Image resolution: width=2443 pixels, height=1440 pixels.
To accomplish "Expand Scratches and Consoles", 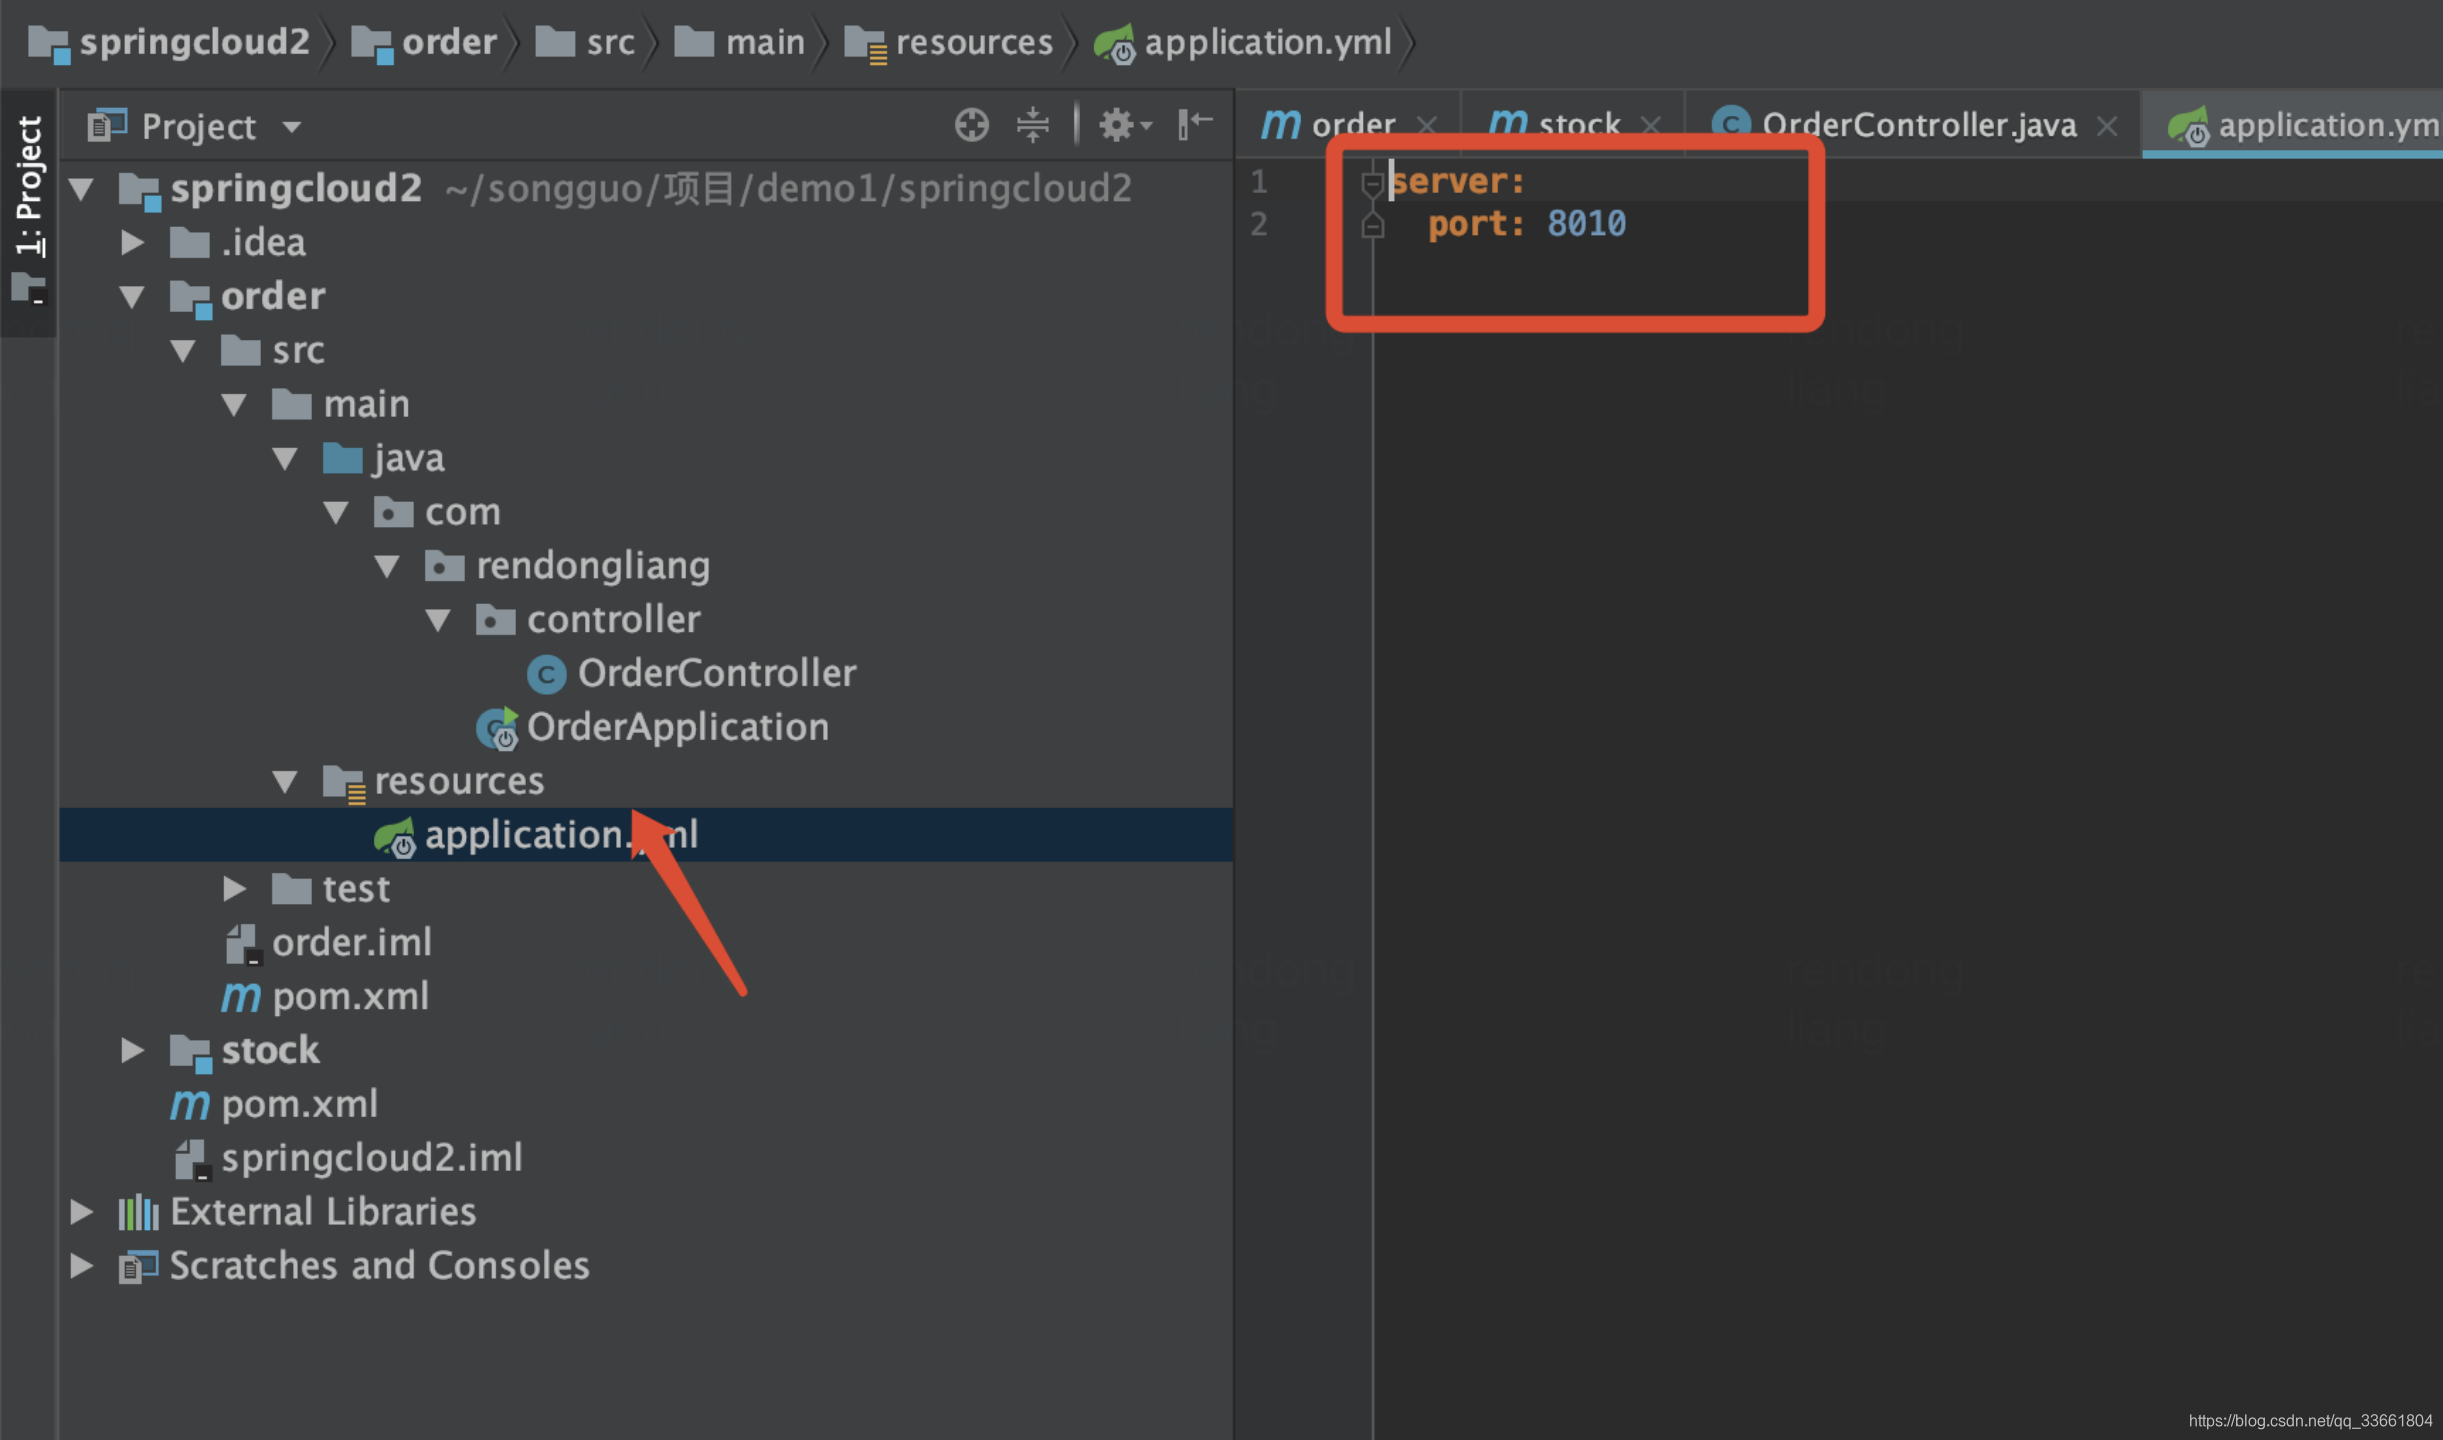I will pyautogui.click(x=82, y=1266).
